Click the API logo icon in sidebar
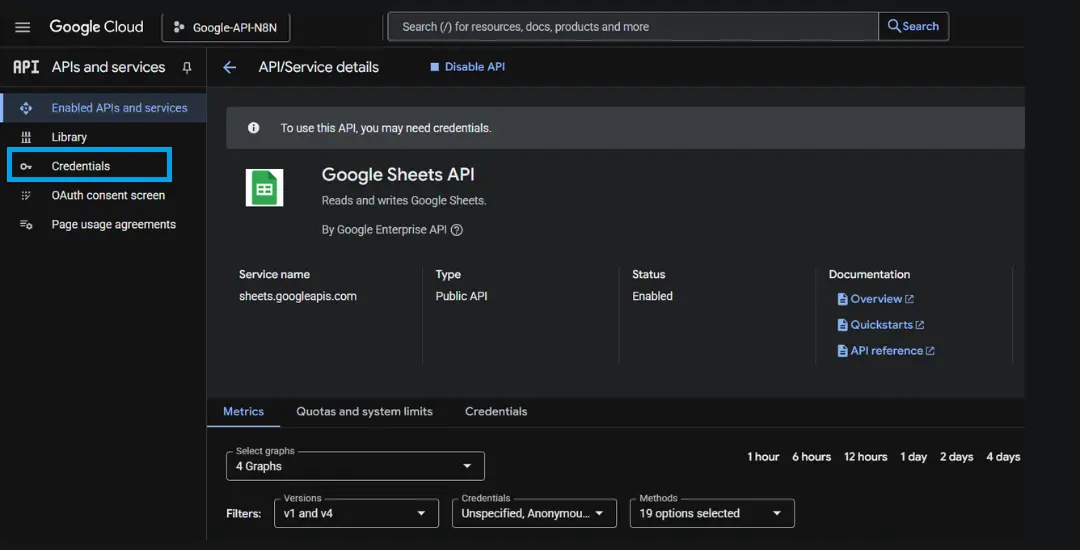 [x=26, y=67]
